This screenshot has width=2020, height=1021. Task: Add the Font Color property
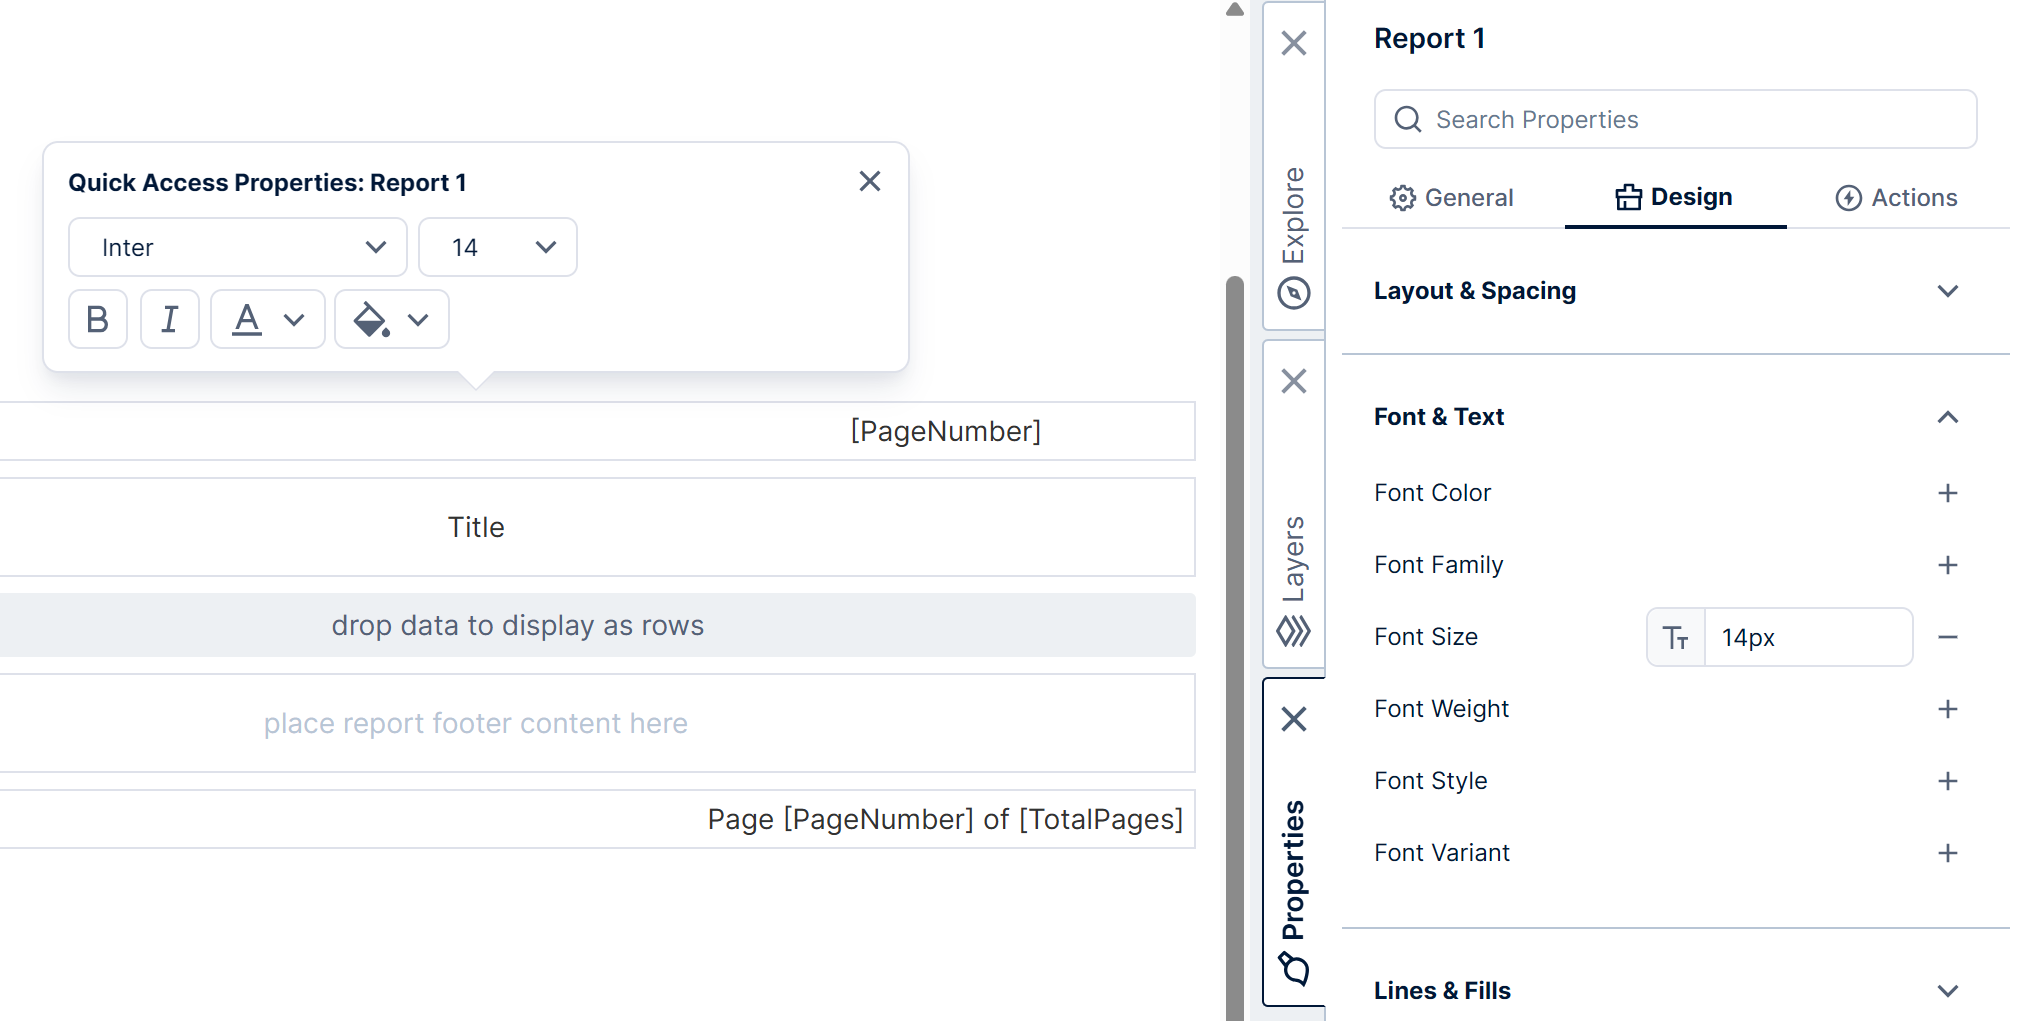[1947, 493]
